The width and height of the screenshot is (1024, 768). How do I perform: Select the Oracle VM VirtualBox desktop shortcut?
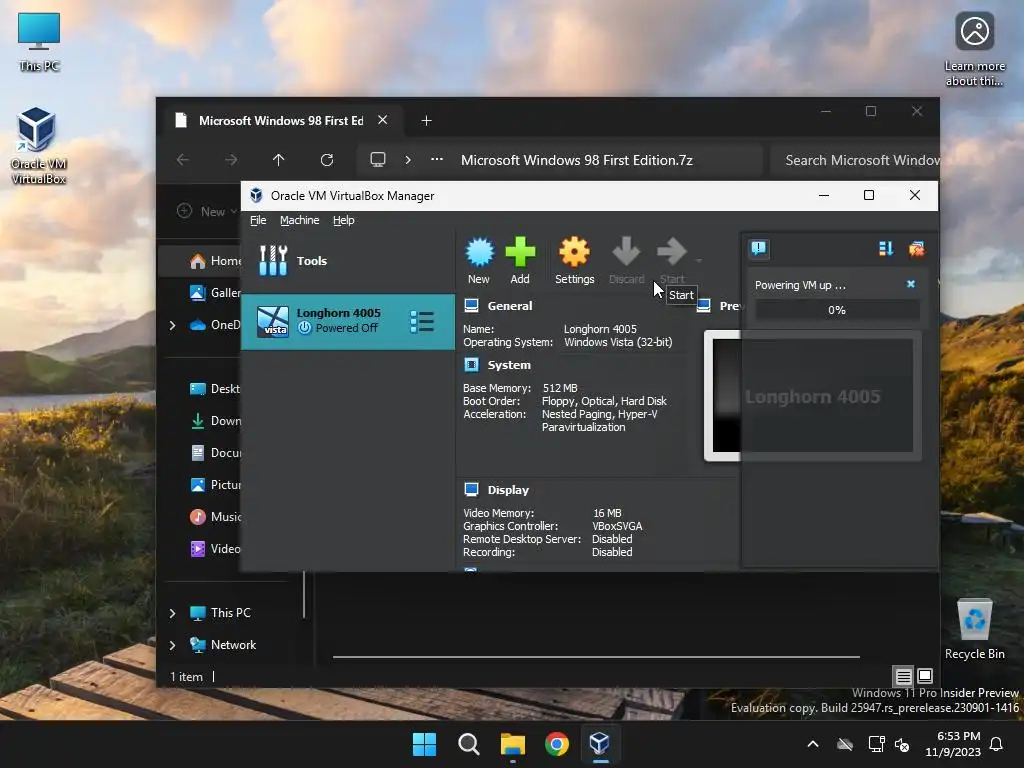coord(38,146)
